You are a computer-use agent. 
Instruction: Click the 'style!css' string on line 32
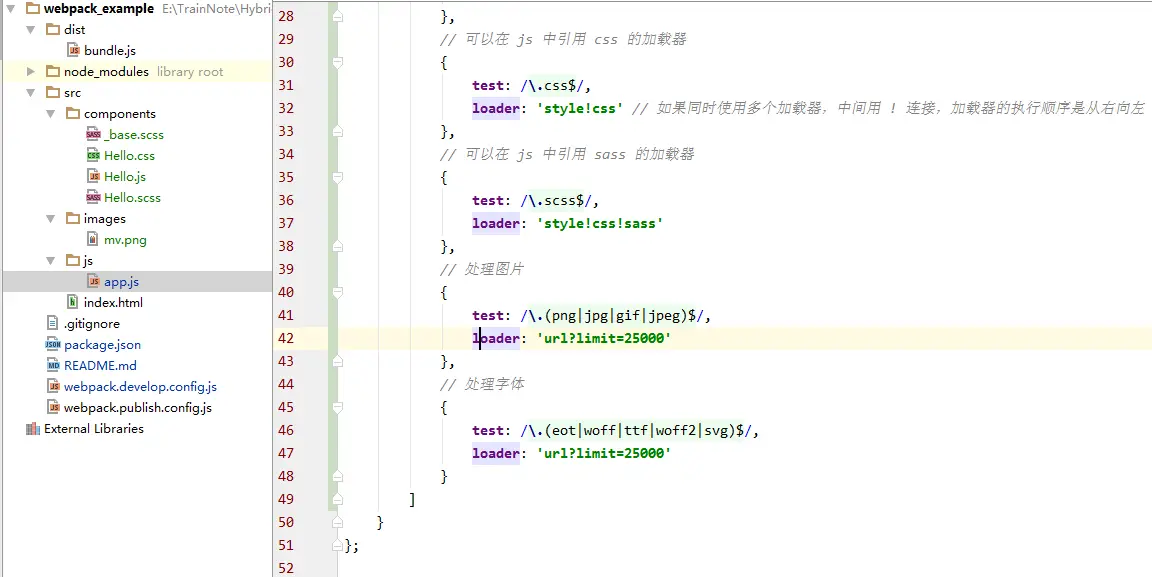(x=580, y=109)
